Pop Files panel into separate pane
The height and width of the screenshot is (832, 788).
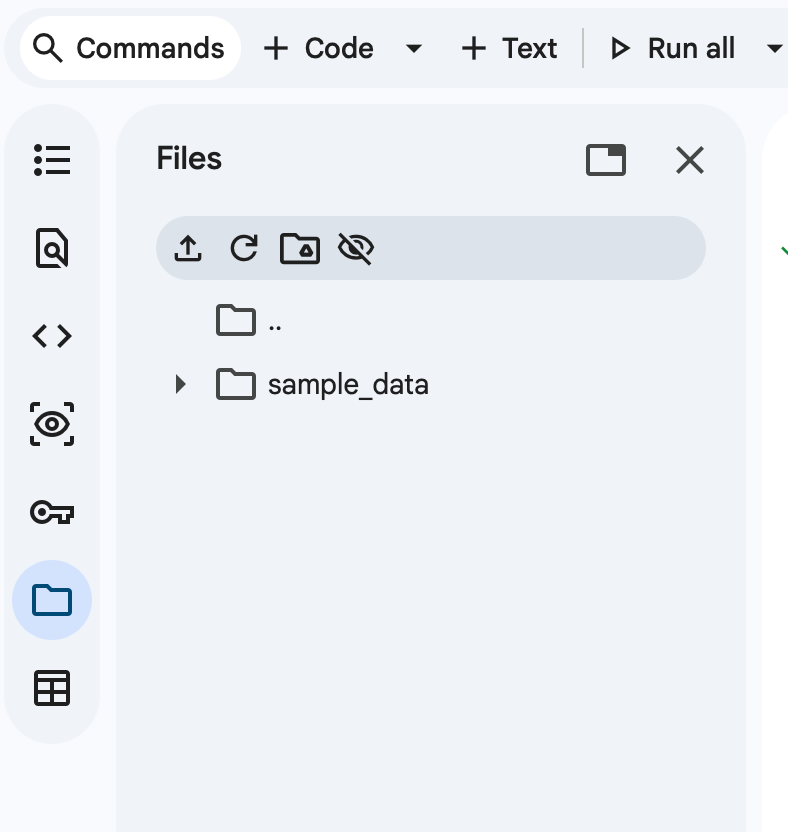606,160
